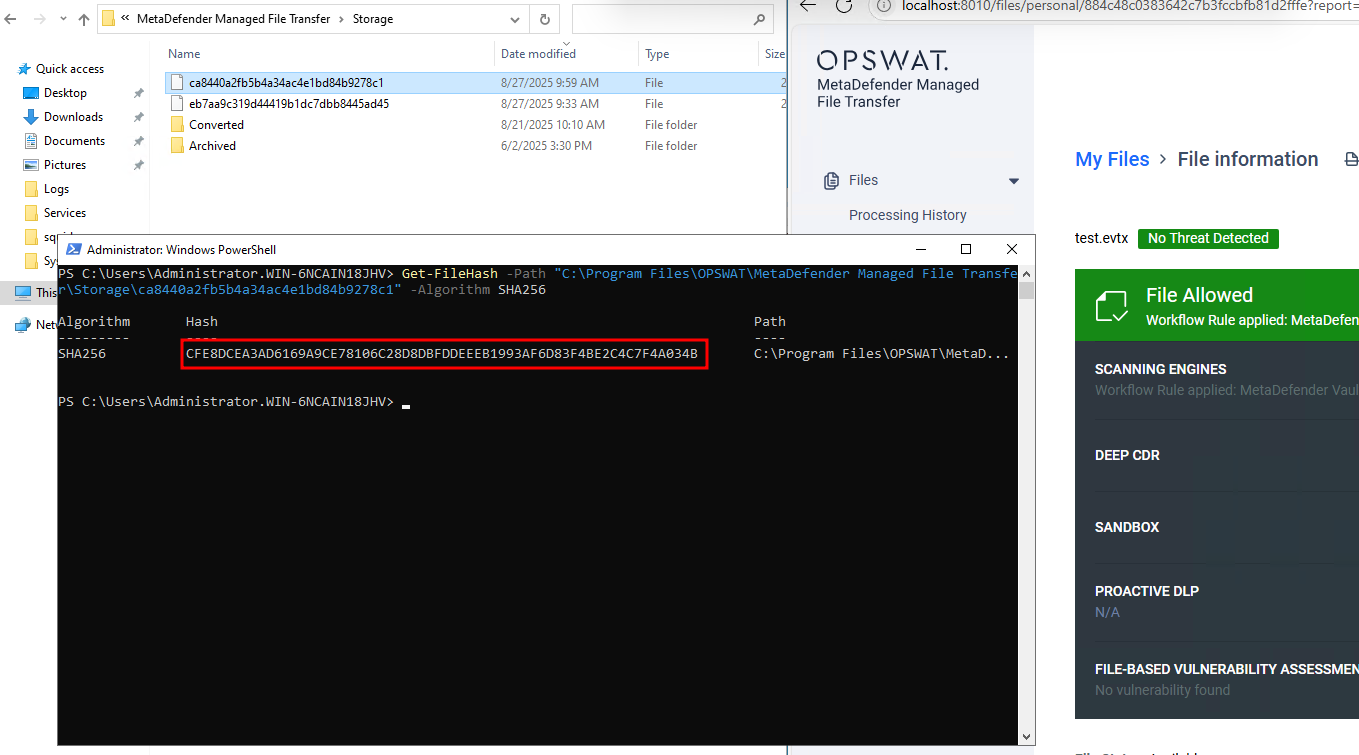Screen dimensions: 1359x755
Task: Open Pictures in Quick access
Action: coord(65,165)
